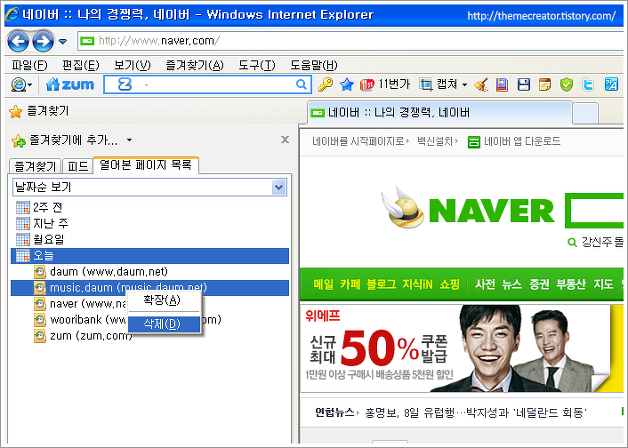The height and width of the screenshot is (448, 628).
Task: Select music.daum history entry
Action: [x=150, y=287]
